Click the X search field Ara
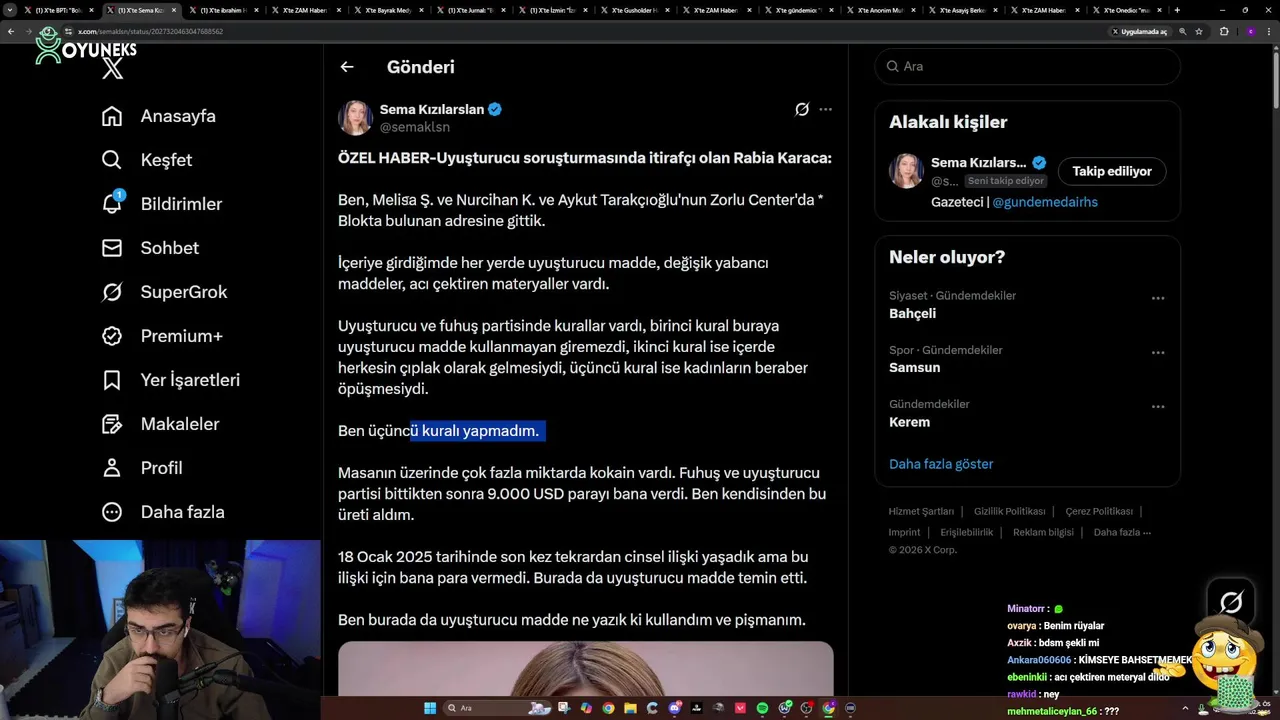Viewport: 1280px width, 720px height. 1027,66
